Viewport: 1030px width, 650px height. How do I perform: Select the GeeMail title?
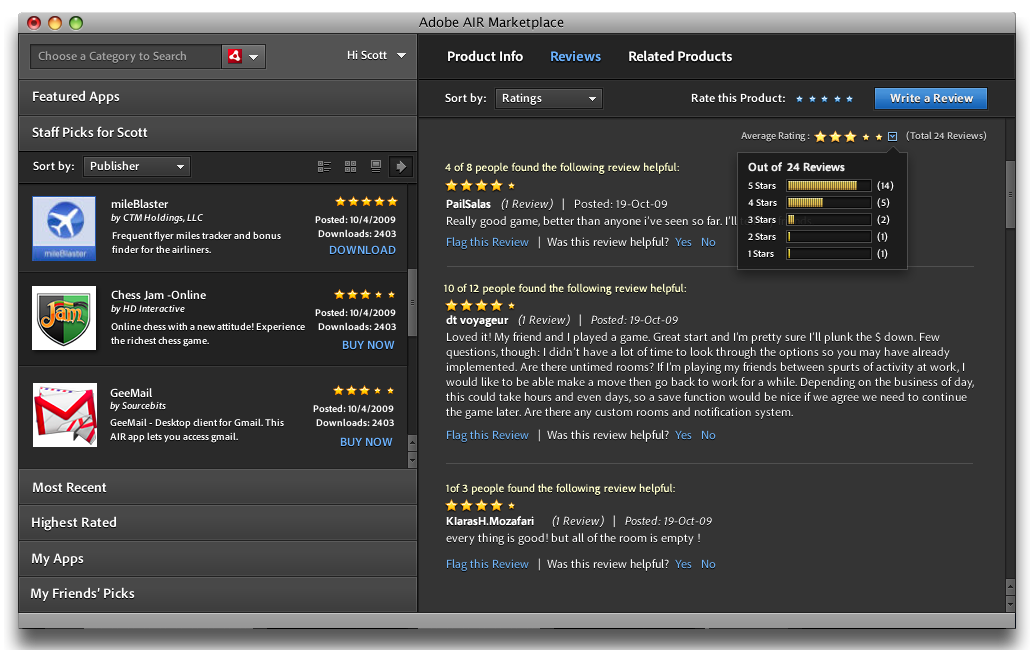[131, 393]
